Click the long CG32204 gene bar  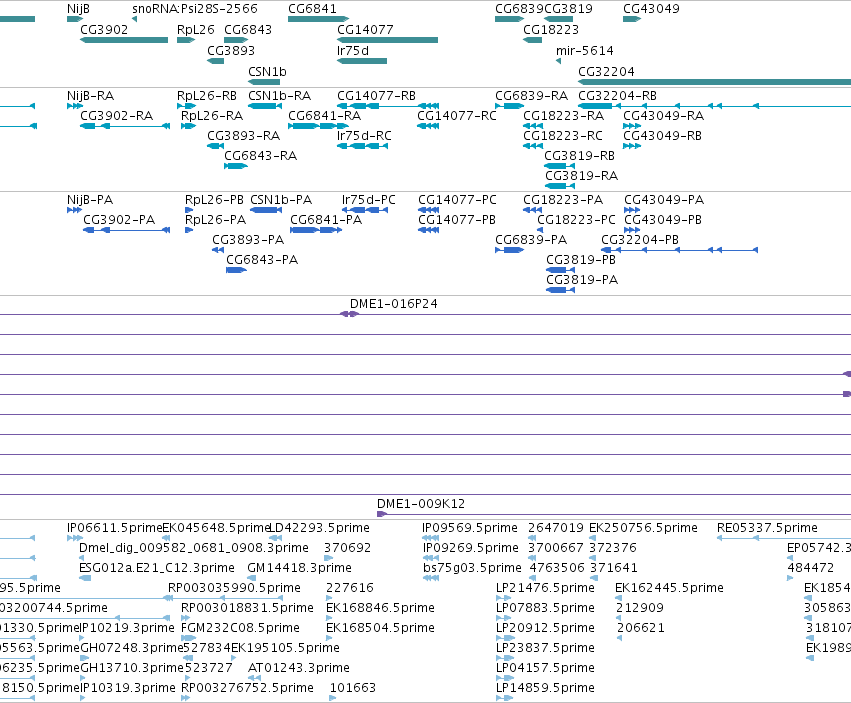(714, 82)
